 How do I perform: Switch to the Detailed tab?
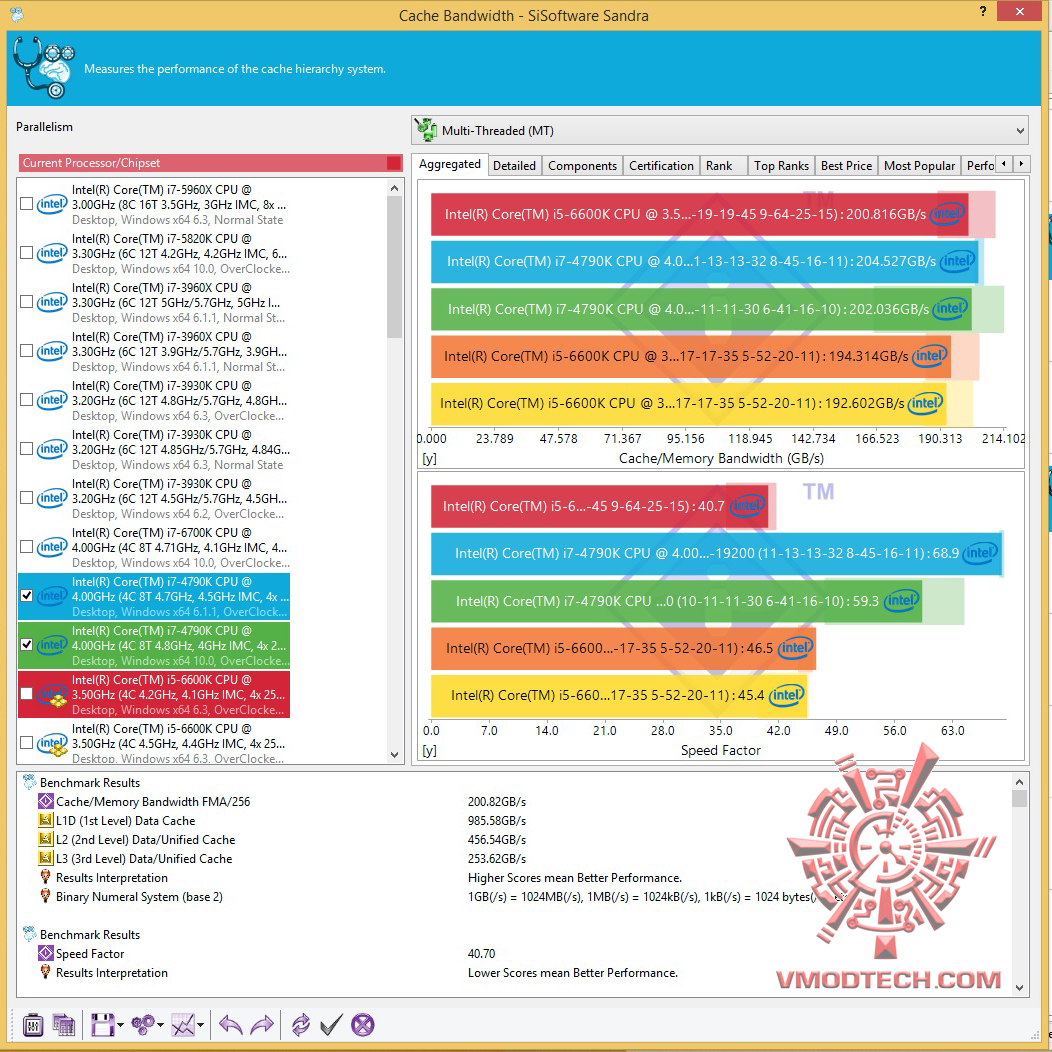pyautogui.click(x=514, y=166)
